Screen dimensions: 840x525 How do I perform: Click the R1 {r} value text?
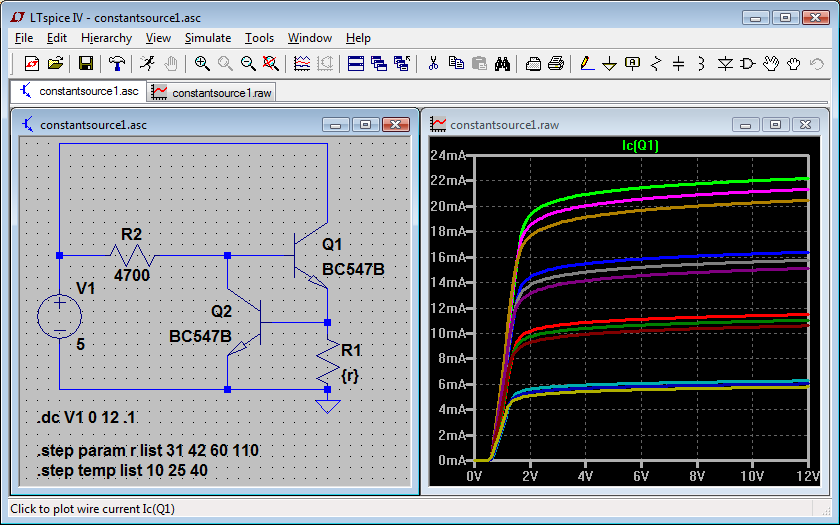click(349, 376)
